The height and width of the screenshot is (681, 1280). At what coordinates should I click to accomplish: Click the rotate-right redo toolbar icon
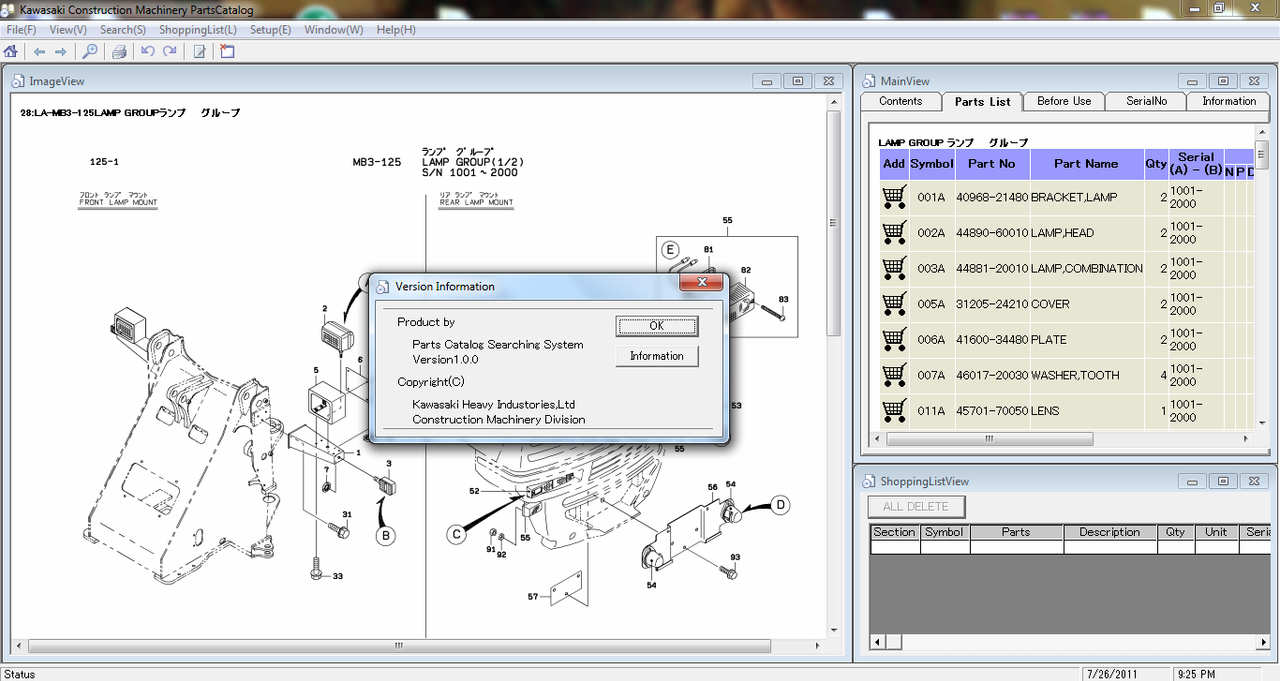pyautogui.click(x=170, y=51)
